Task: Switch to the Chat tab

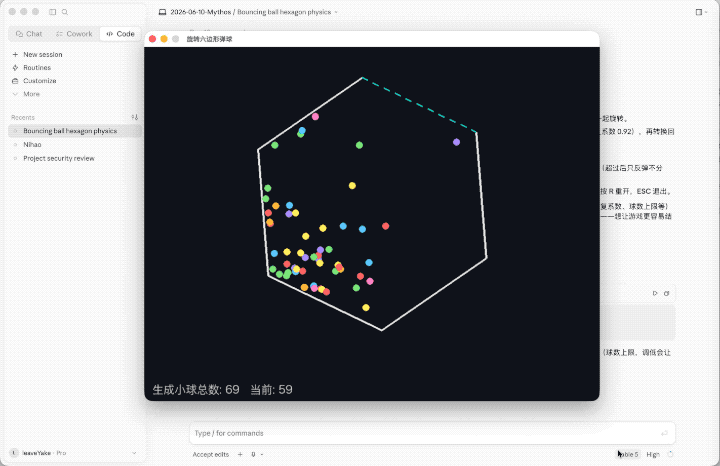Action: click(x=29, y=34)
